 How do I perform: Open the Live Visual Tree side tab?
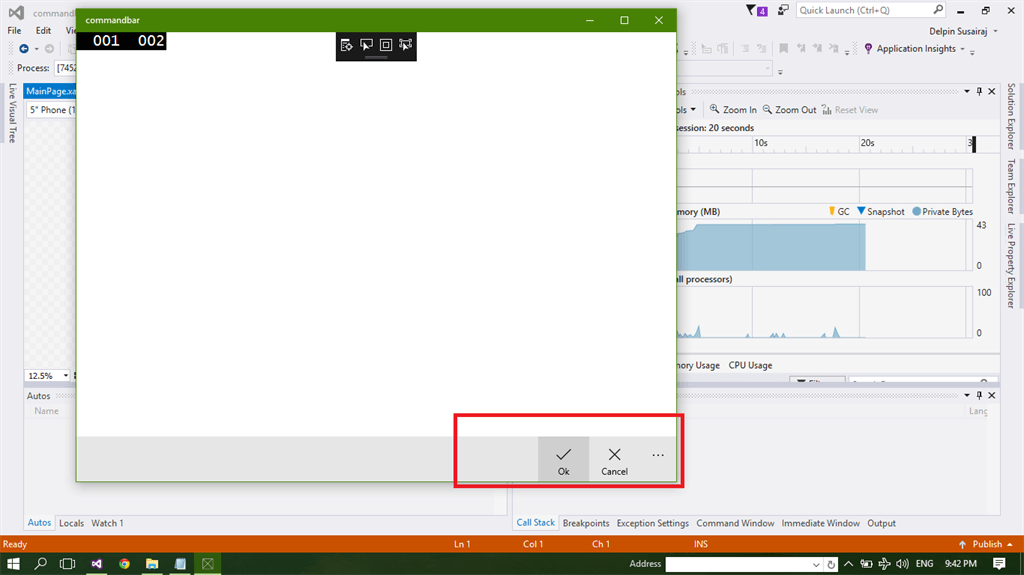[12, 112]
